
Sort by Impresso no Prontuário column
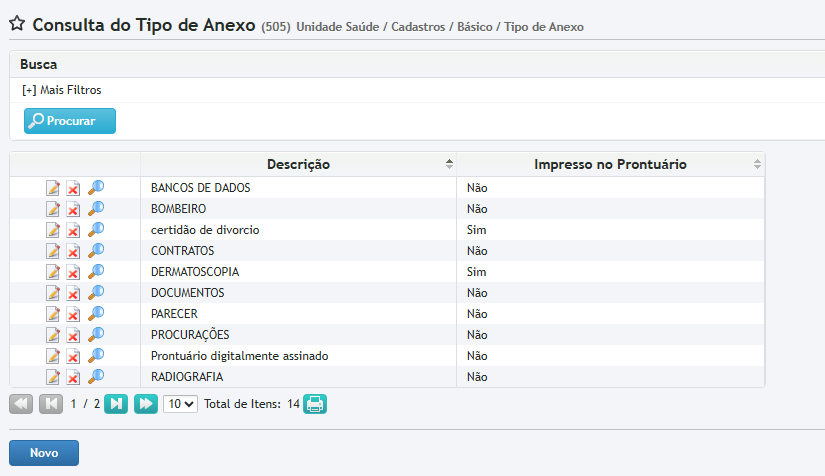pos(610,164)
